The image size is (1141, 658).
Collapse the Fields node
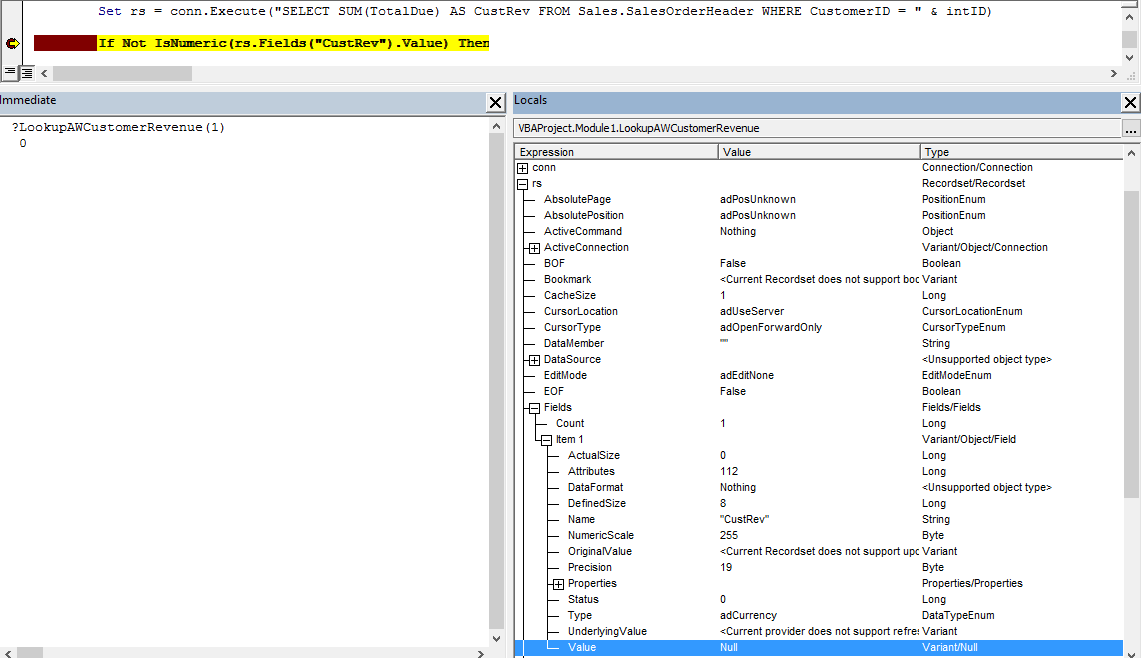534,408
